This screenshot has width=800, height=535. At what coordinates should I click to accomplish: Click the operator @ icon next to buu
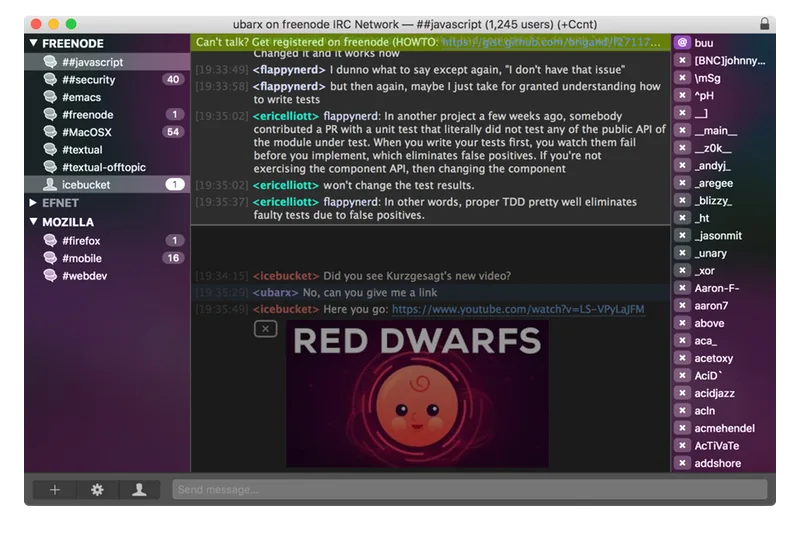(x=682, y=42)
